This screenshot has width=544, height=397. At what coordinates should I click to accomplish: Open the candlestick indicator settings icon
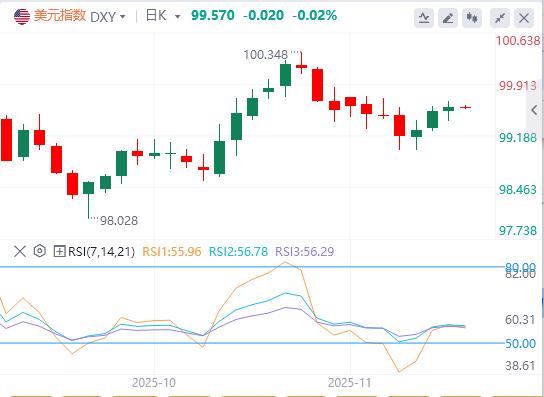click(x=472, y=17)
